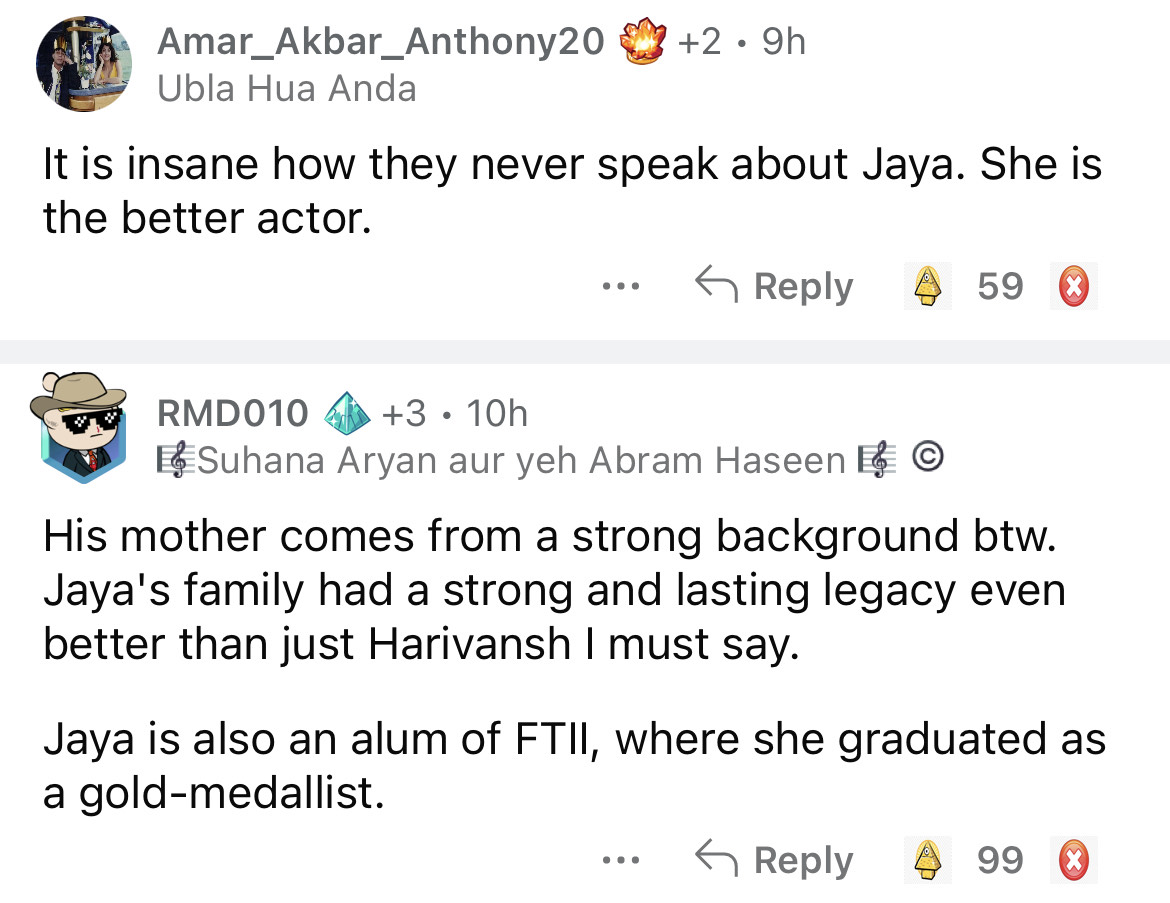
Task: Click the "Suhana Aryan aur yeh Abram Haseen" flair
Action: coord(520,460)
